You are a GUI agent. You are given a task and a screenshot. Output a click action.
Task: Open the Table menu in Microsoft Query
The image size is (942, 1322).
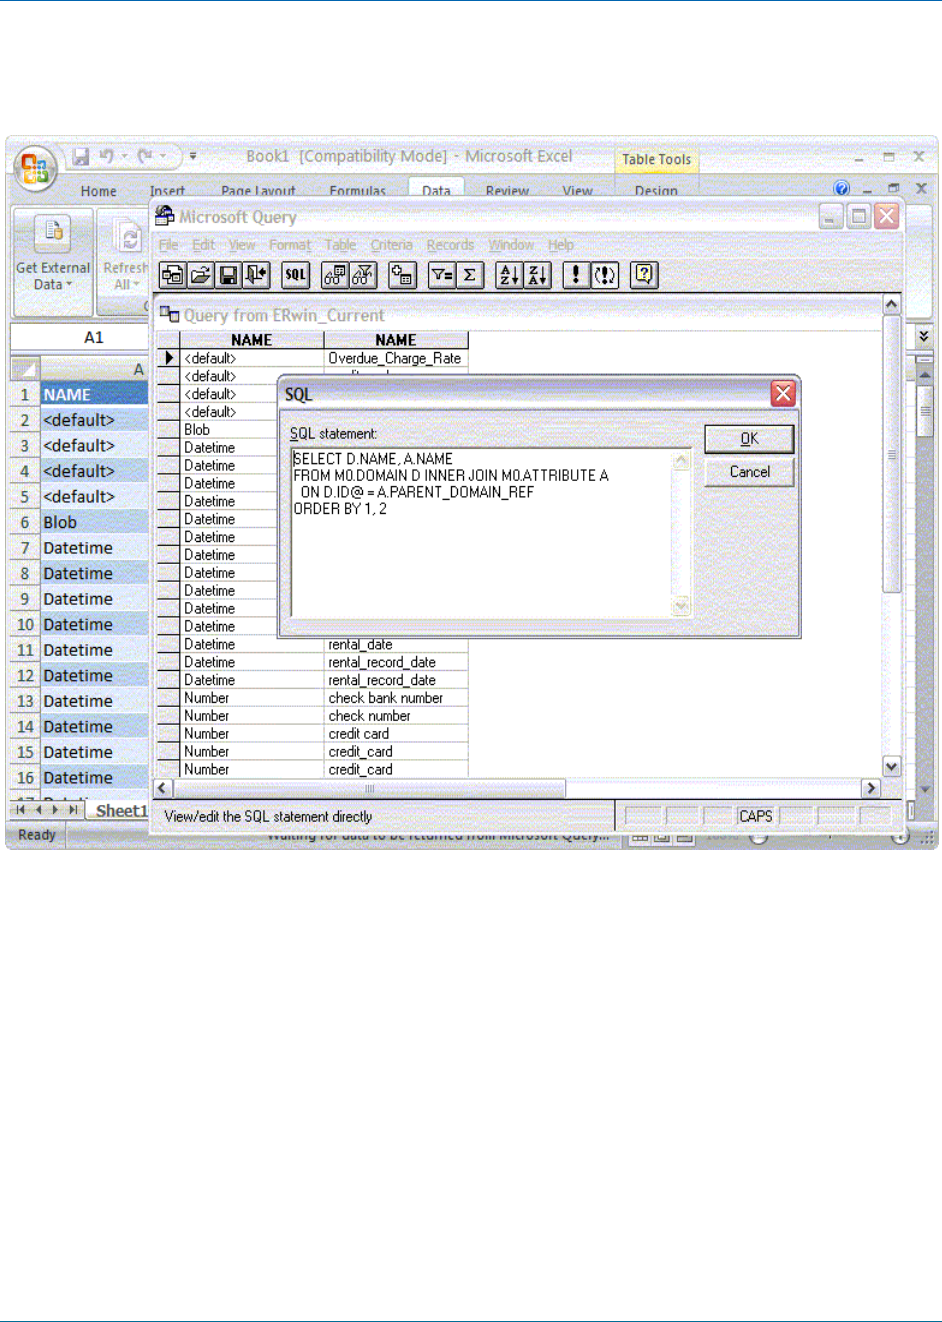coord(340,245)
